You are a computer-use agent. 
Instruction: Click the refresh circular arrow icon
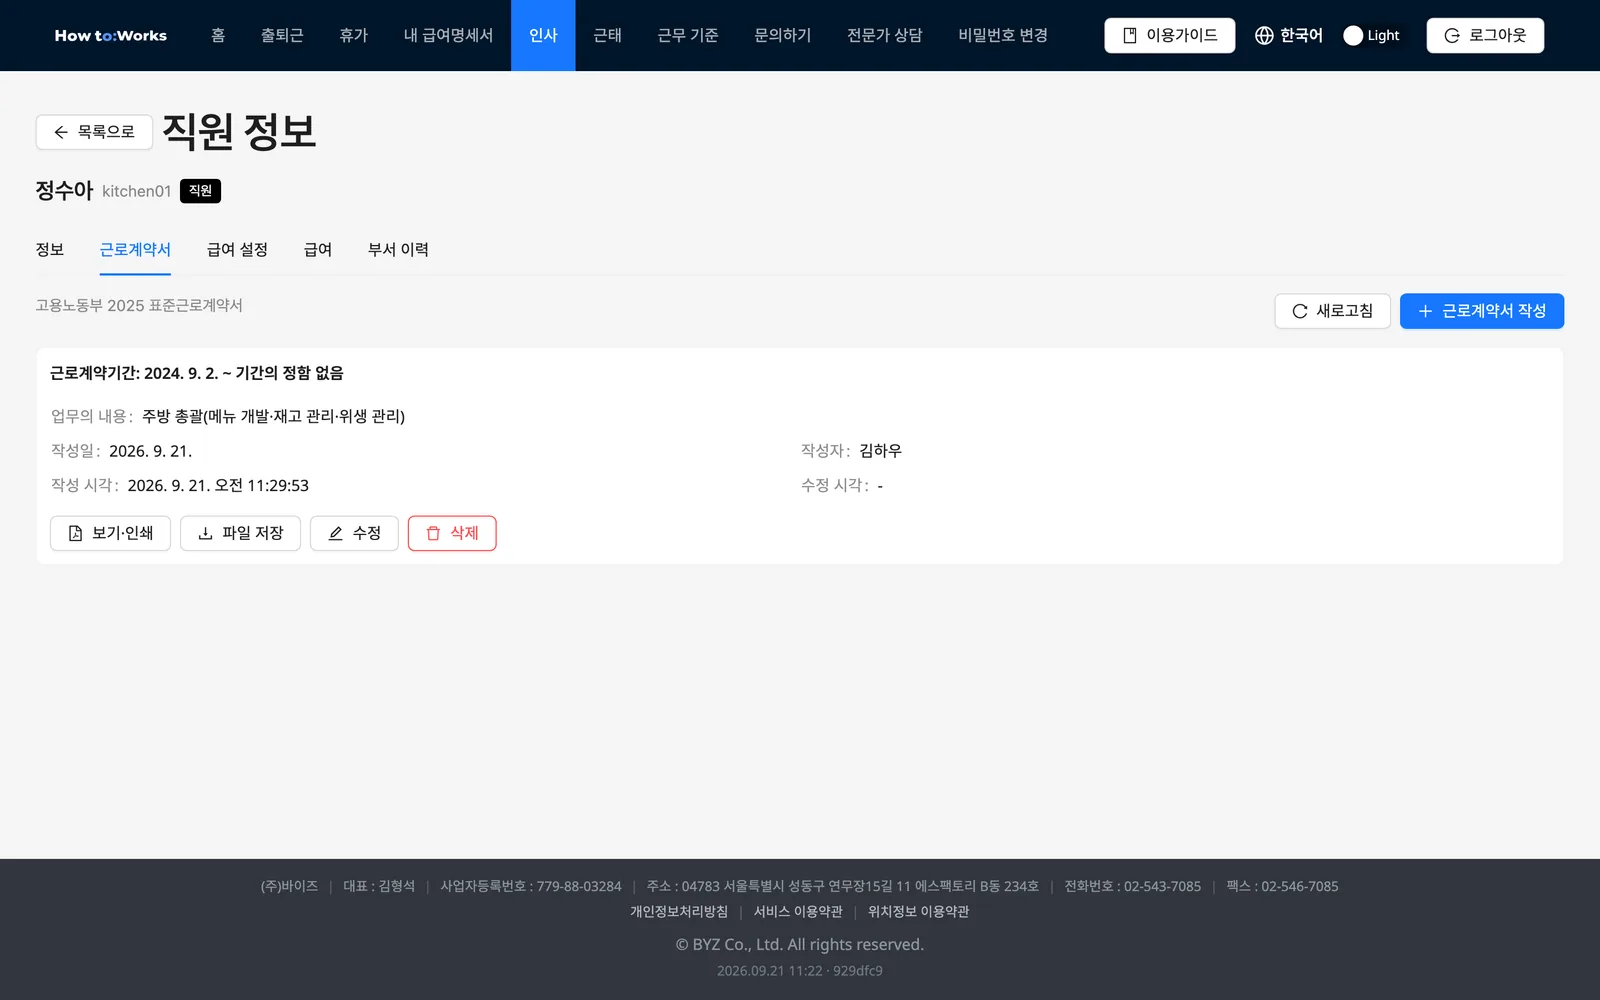click(x=1300, y=311)
